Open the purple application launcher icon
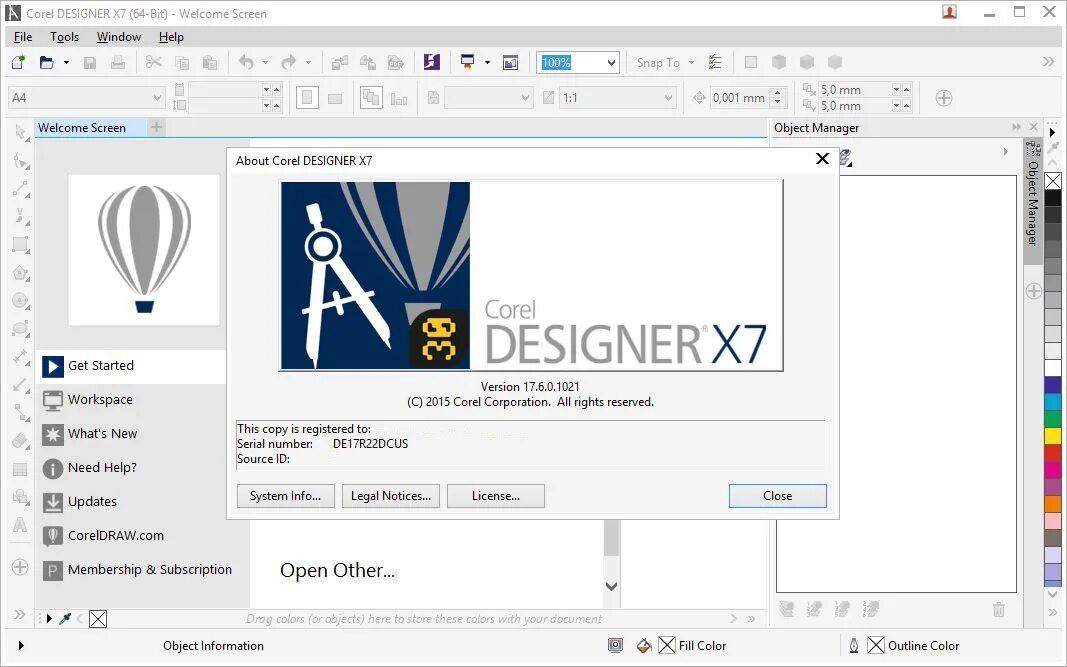 click(431, 62)
